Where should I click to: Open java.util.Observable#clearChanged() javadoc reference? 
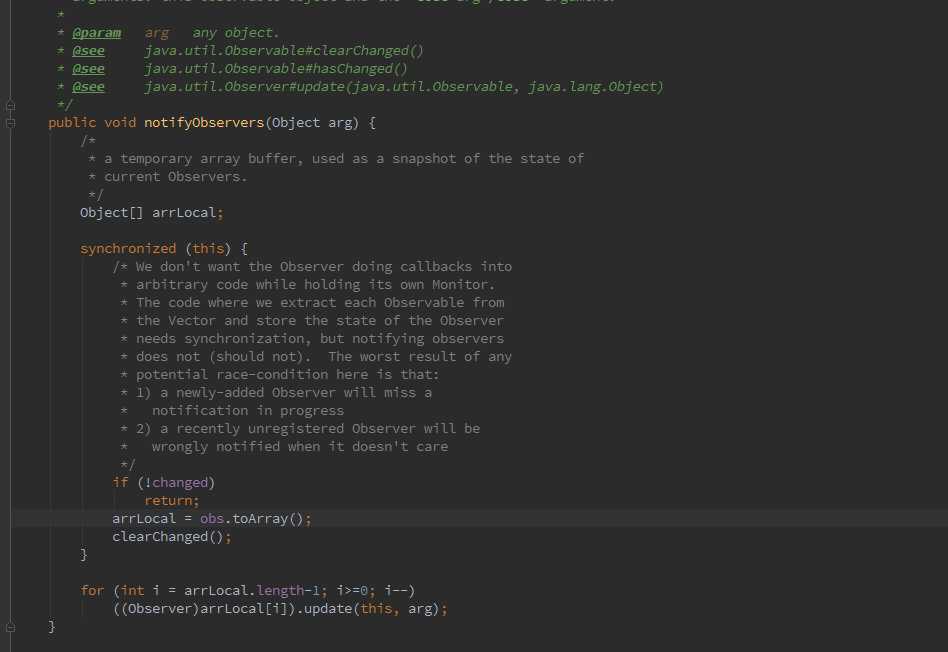pos(284,51)
